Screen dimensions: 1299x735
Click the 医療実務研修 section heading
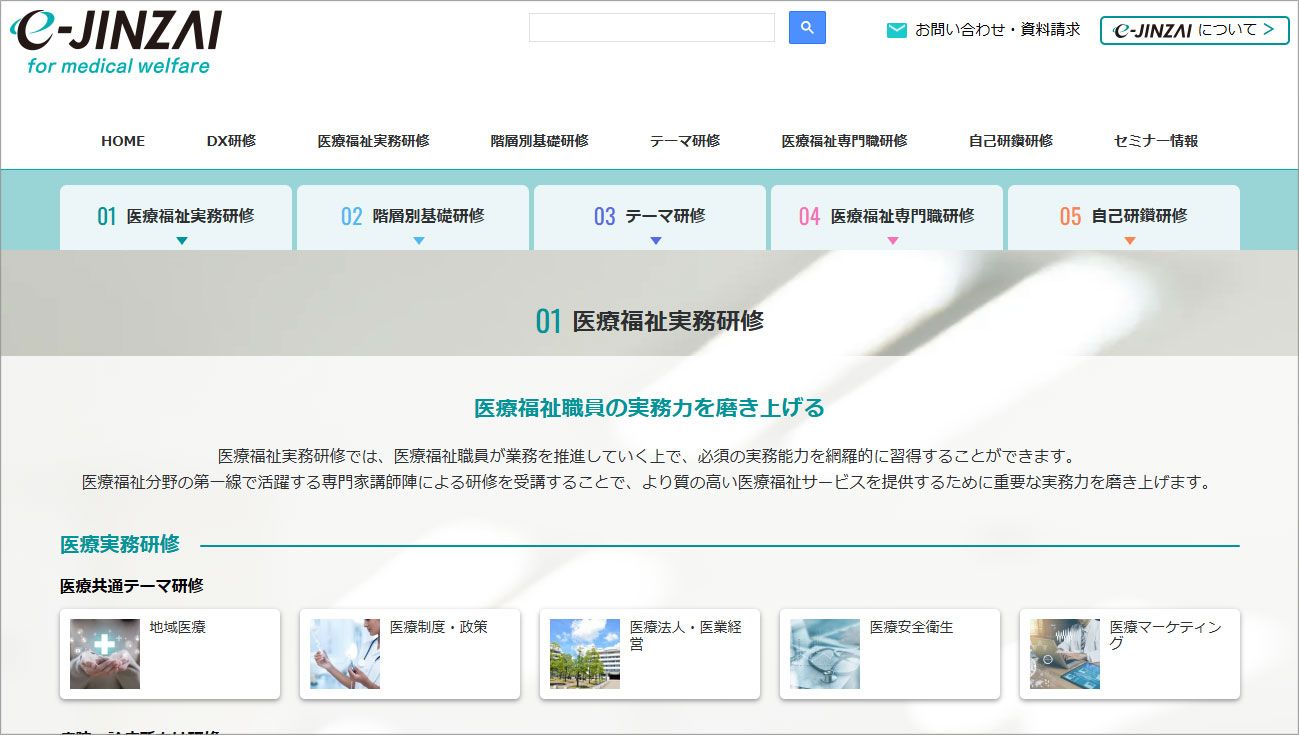[x=120, y=545]
